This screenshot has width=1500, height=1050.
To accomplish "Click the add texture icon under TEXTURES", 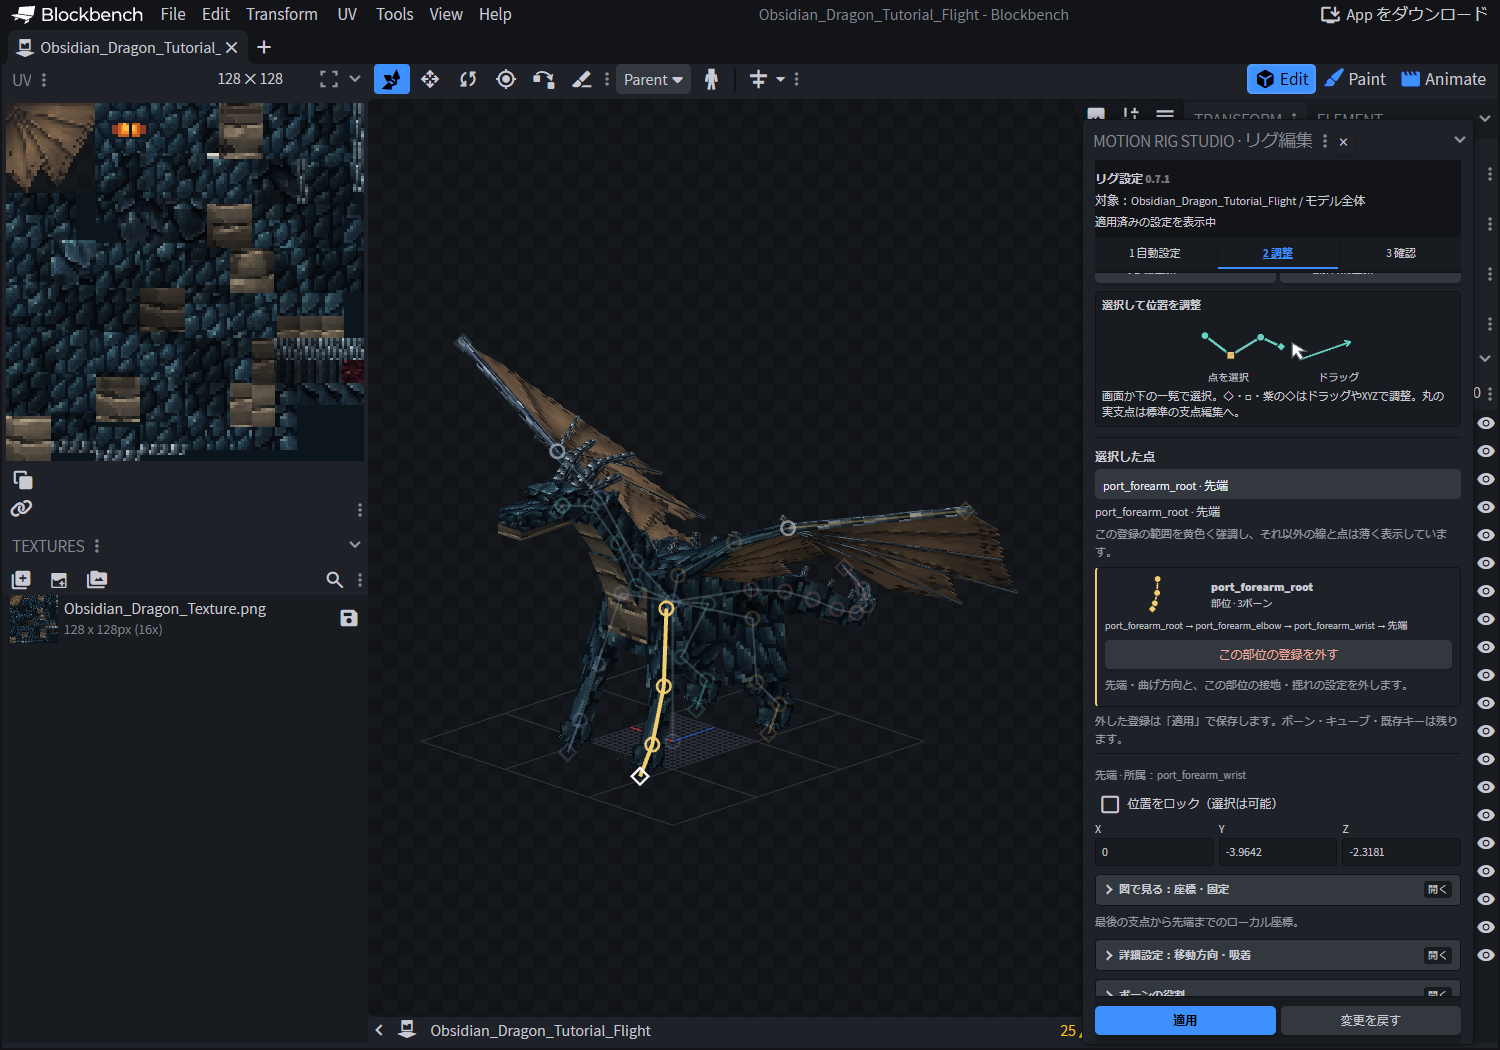I will 21,579.
